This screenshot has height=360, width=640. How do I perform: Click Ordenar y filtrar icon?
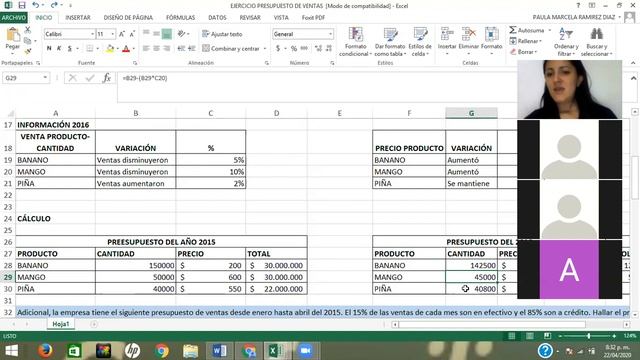pyautogui.click(x=566, y=35)
